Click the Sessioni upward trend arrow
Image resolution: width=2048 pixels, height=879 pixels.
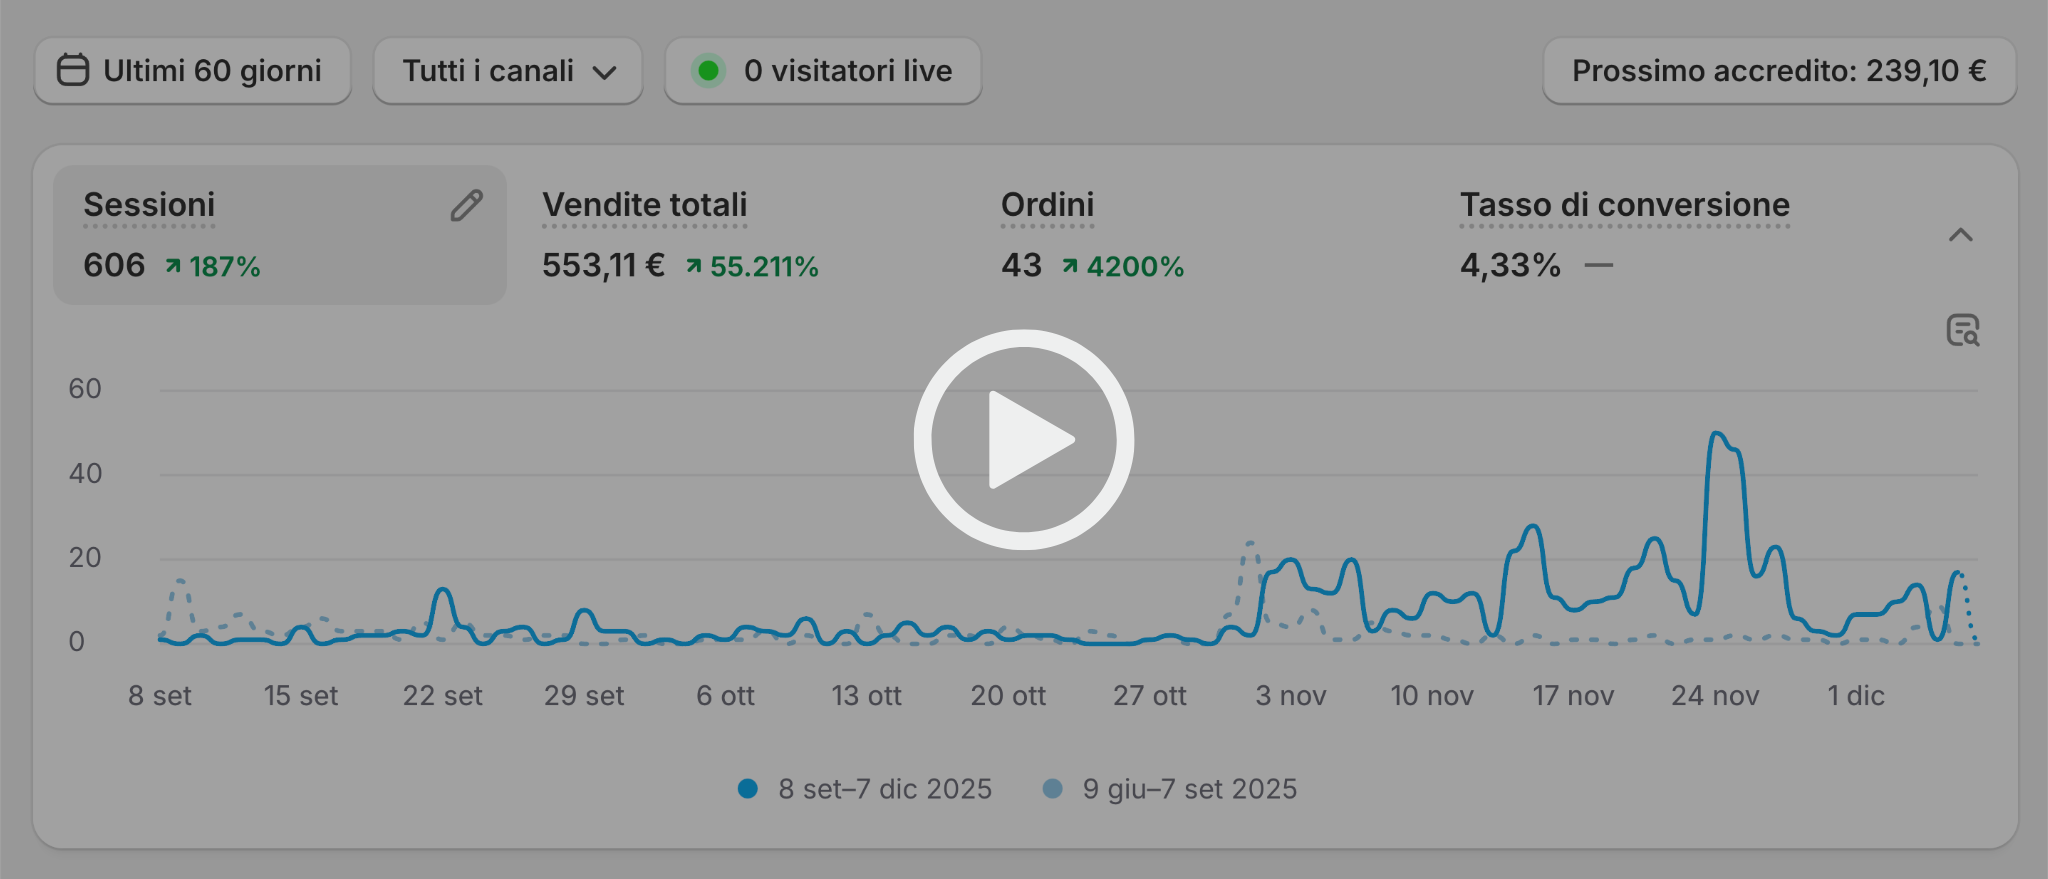pyautogui.click(x=173, y=266)
